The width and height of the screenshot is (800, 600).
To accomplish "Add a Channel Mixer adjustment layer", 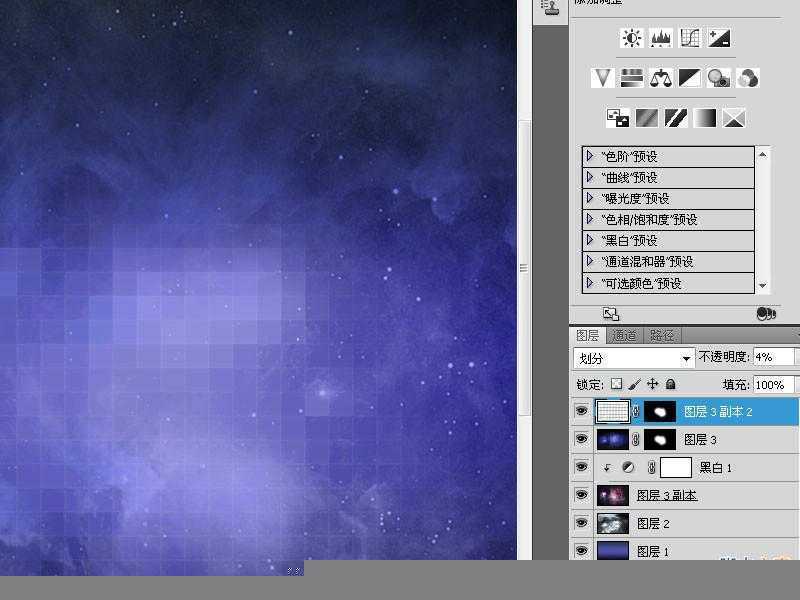I will pos(748,78).
